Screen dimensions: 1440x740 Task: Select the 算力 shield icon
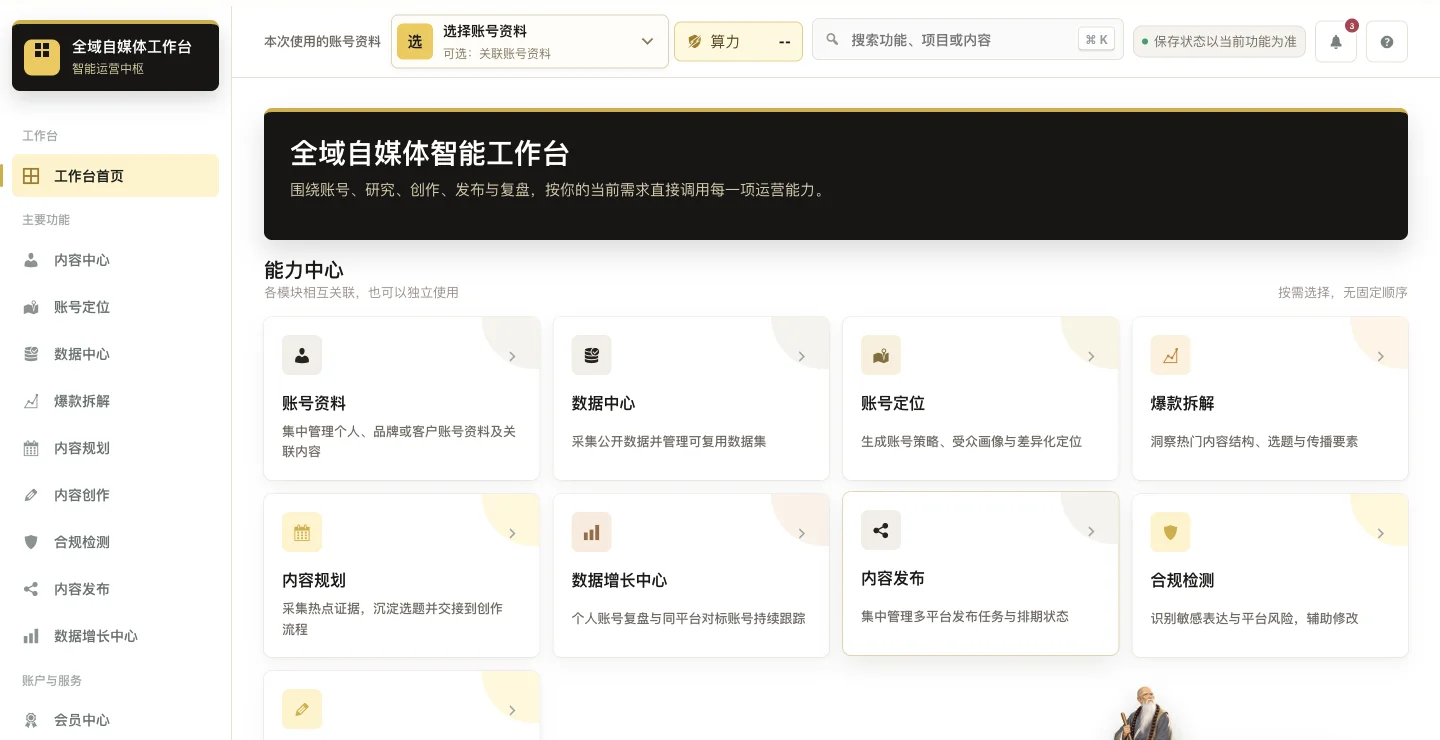click(x=694, y=42)
